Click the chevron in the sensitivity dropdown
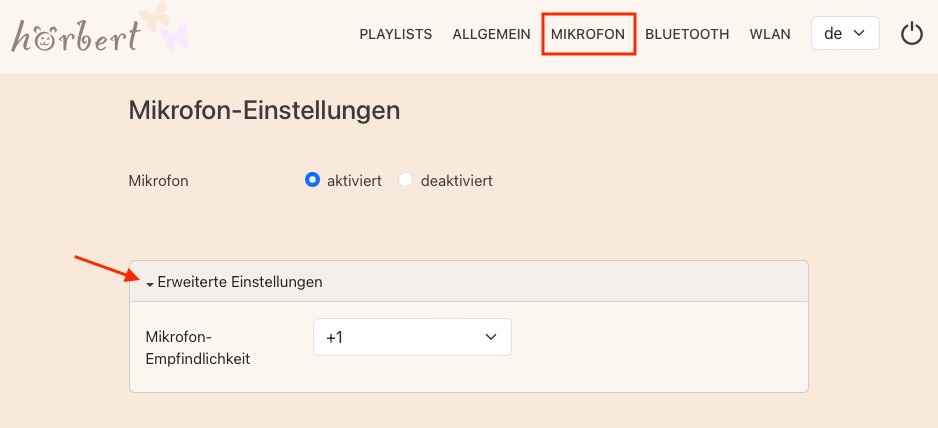 [x=490, y=338]
